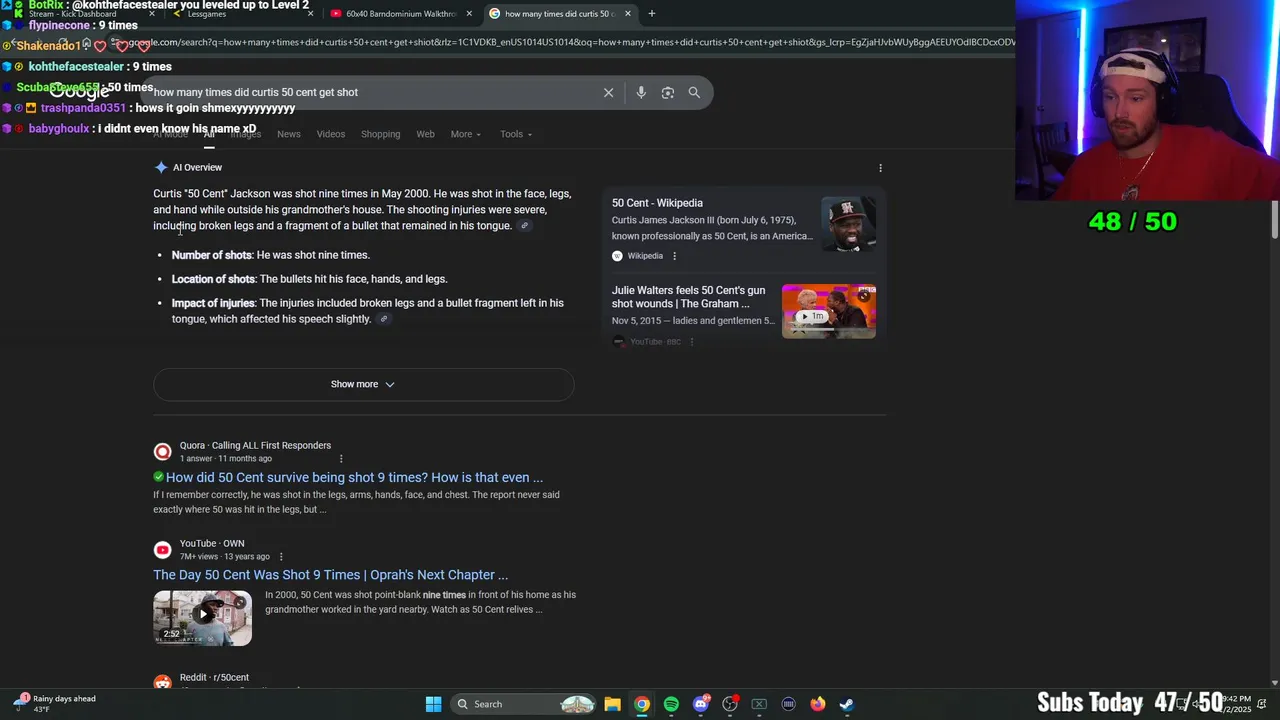Image resolution: width=1280 pixels, height=720 pixels.
Task: Open the three-dot menu on the YouTube OWN result
Action: (x=281, y=557)
